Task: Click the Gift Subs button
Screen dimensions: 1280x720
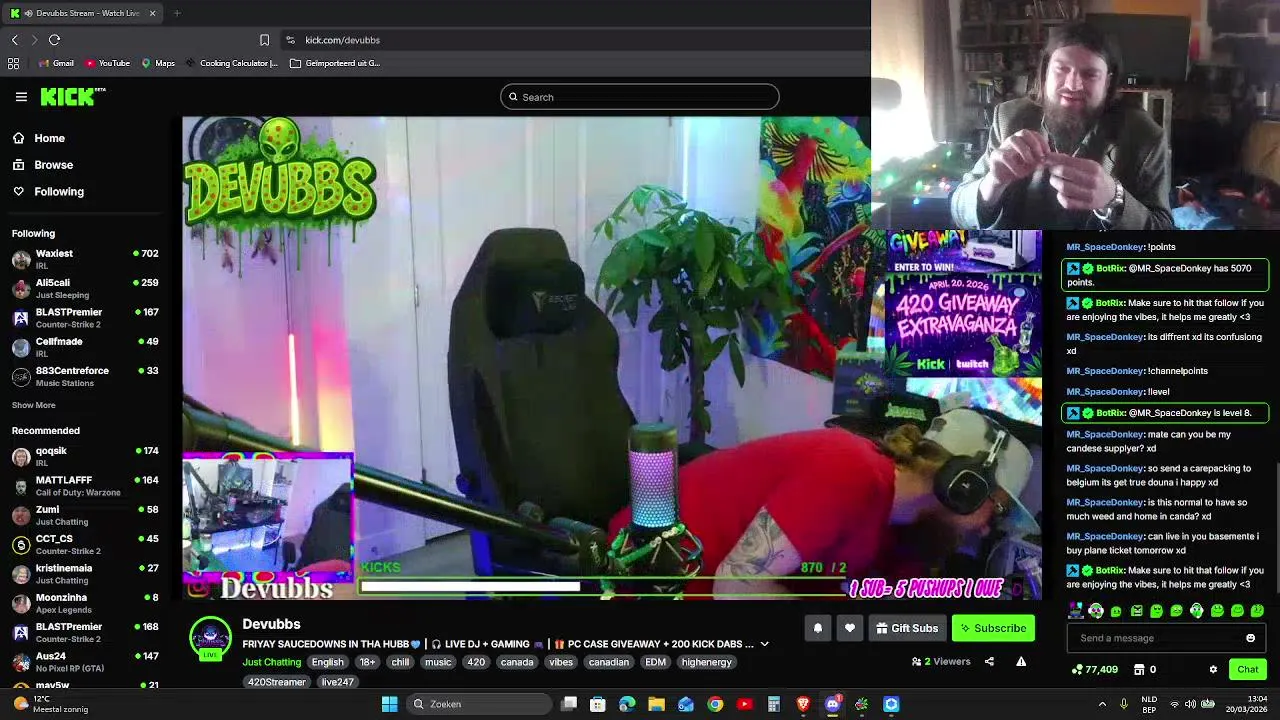Action: [x=907, y=628]
